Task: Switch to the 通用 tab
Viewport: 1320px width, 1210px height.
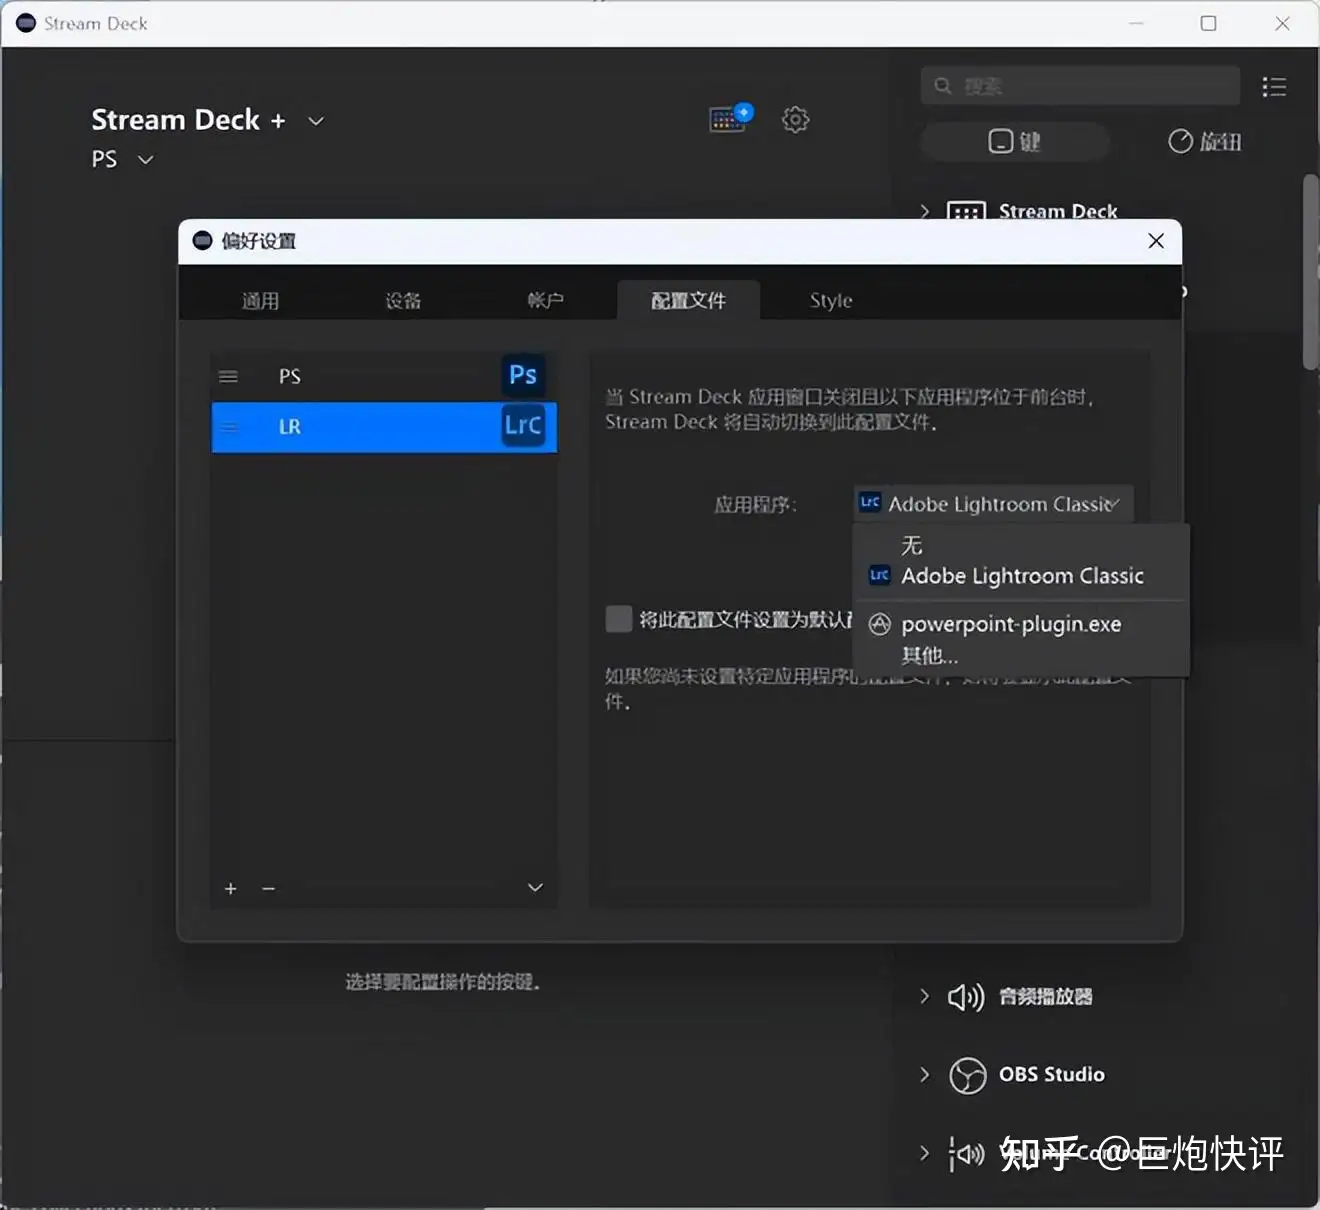Action: [x=260, y=300]
